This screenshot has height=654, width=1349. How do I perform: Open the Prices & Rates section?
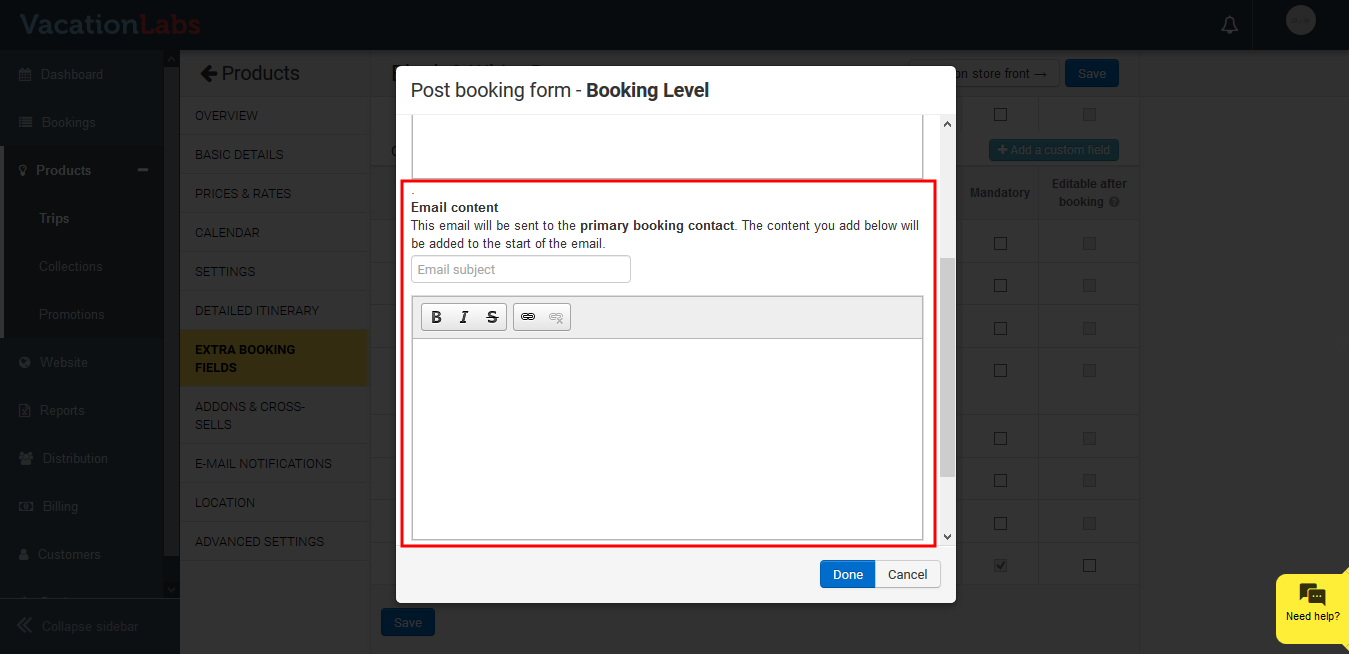pyautogui.click(x=243, y=194)
